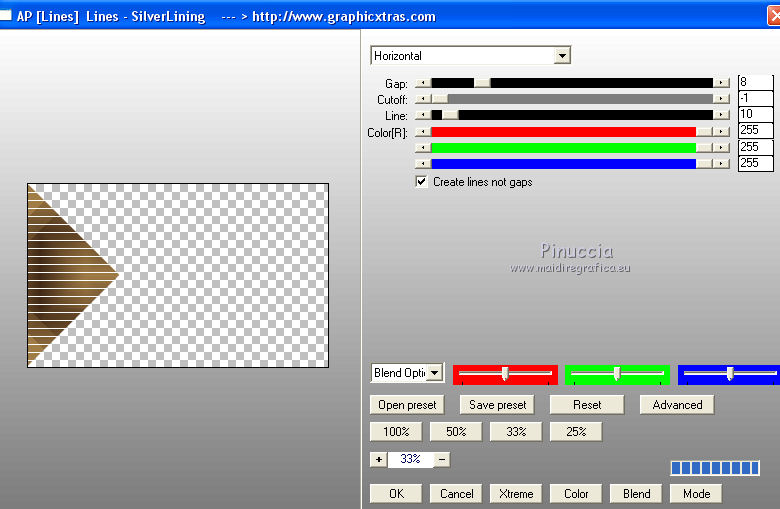The height and width of the screenshot is (509, 780).
Task: Click the Advanced button
Action: (x=677, y=405)
